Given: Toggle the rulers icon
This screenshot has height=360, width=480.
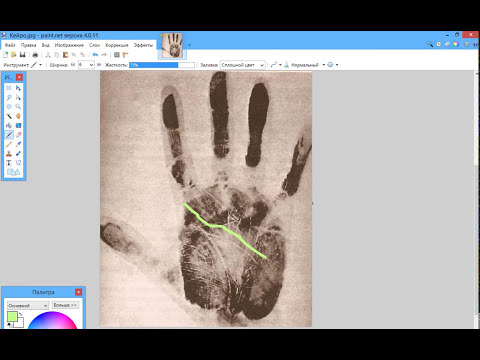Looking at the screenshot, I should 125,55.
